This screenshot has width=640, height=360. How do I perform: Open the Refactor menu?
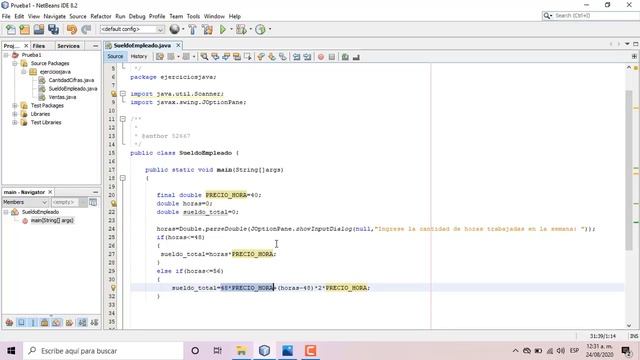point(101,16)
